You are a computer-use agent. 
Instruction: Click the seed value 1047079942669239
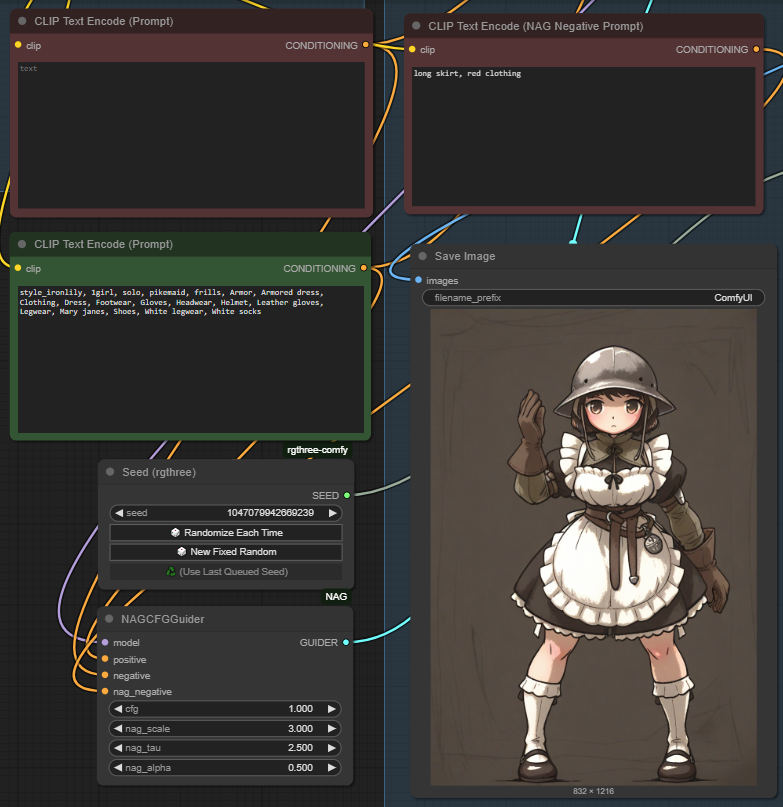(270, 513)
